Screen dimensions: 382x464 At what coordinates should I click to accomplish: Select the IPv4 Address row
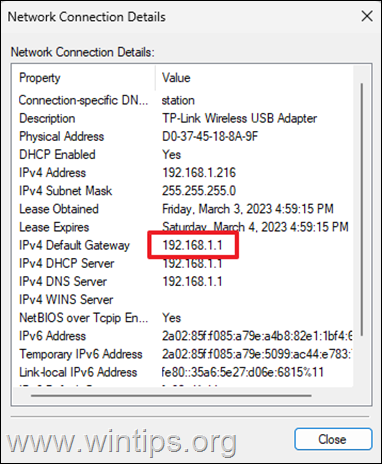pos(182,173)
